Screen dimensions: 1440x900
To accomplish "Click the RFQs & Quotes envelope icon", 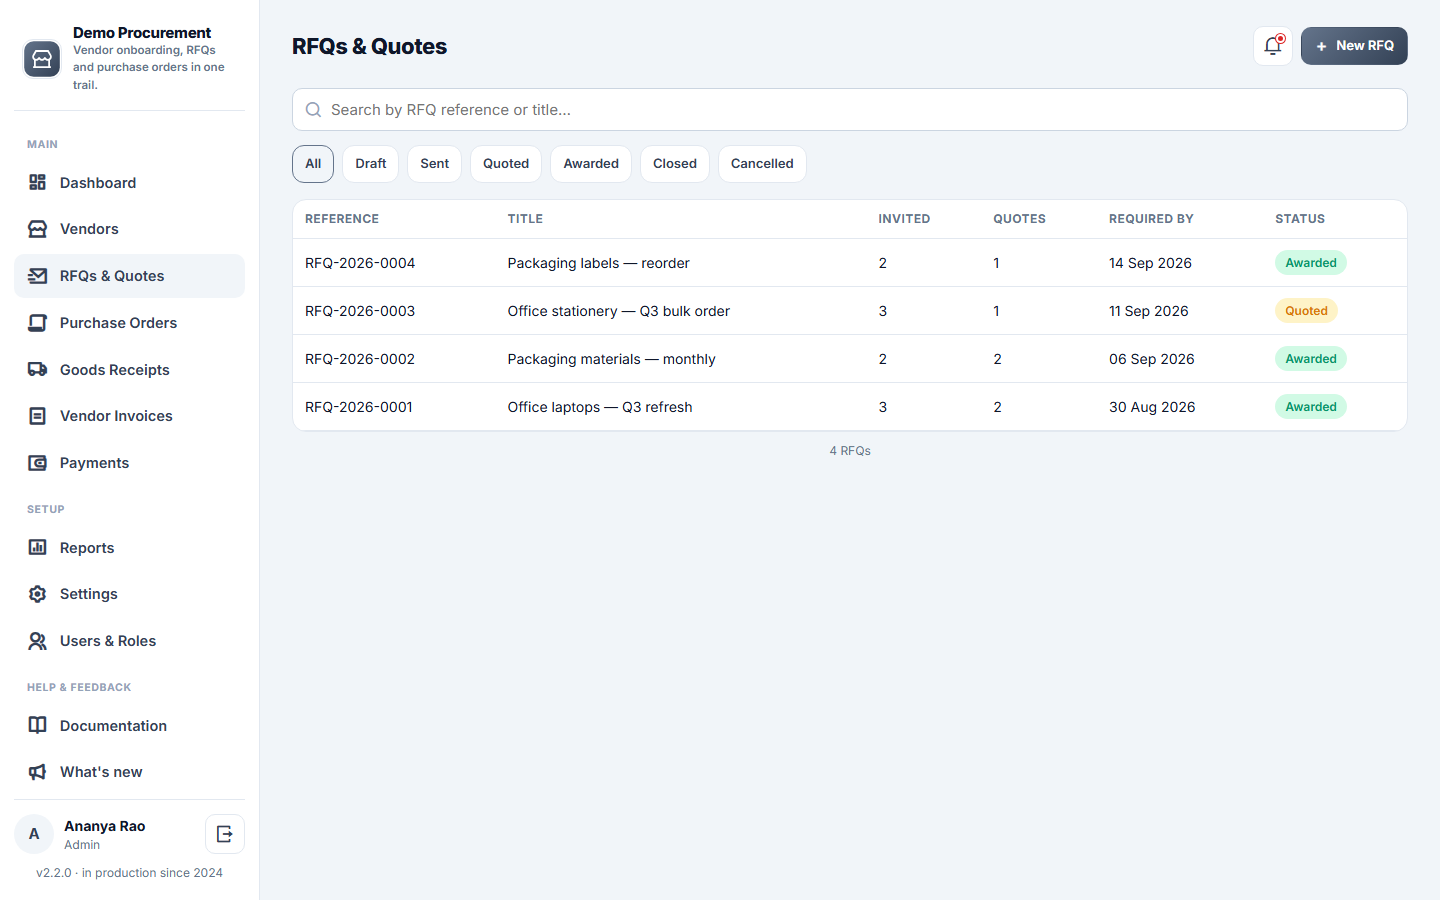I will 37,276.
